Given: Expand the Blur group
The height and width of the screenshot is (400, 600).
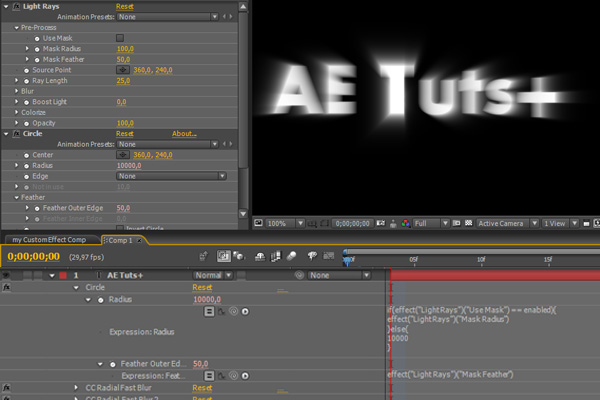Looking at the screenshot, I should click(x=16, y=91).
